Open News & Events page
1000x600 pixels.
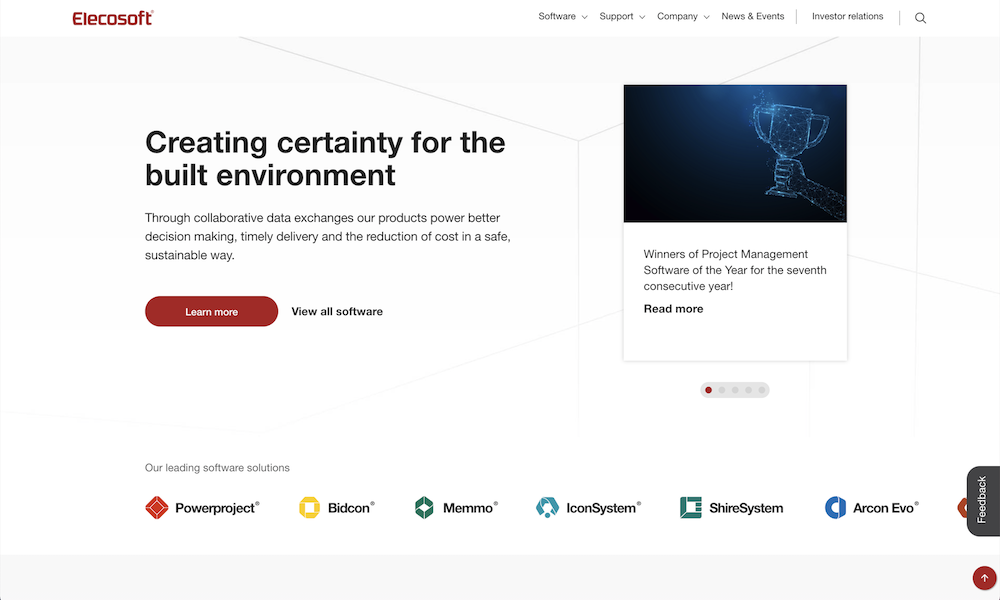pos(753,17)
